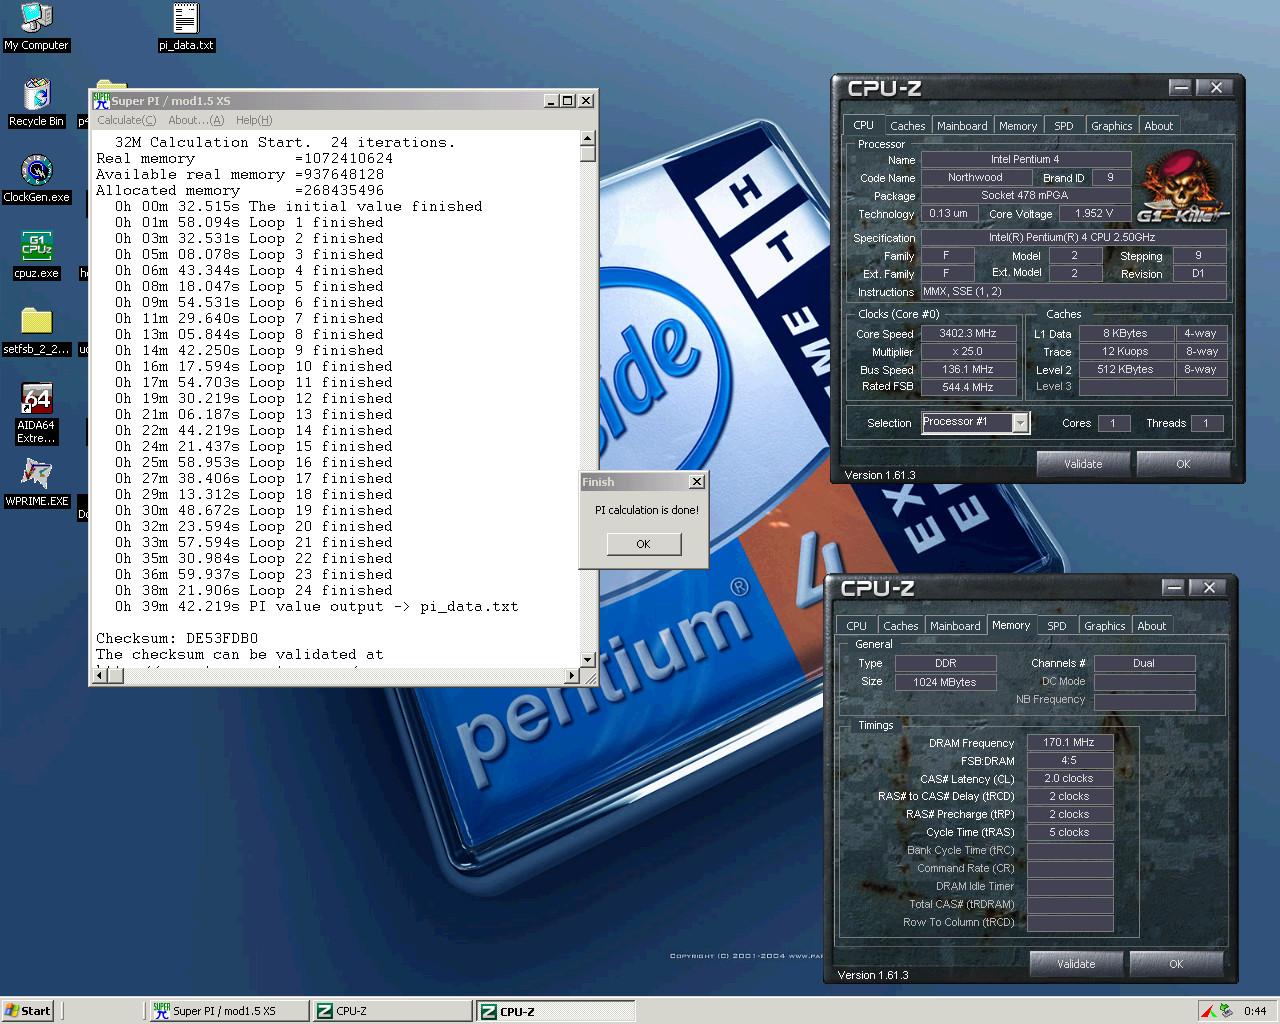Screen dimensions: 1280x1024
Task: Select Graphics tab in the bottom CPU-Z window
Action: click(1105, 626)
